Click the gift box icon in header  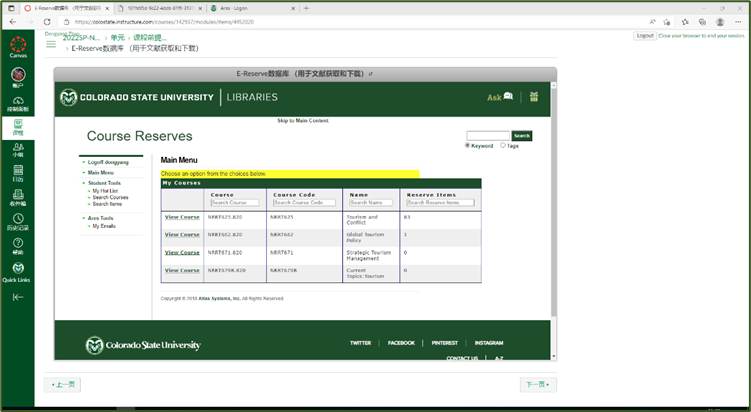[x=534, y=97]
